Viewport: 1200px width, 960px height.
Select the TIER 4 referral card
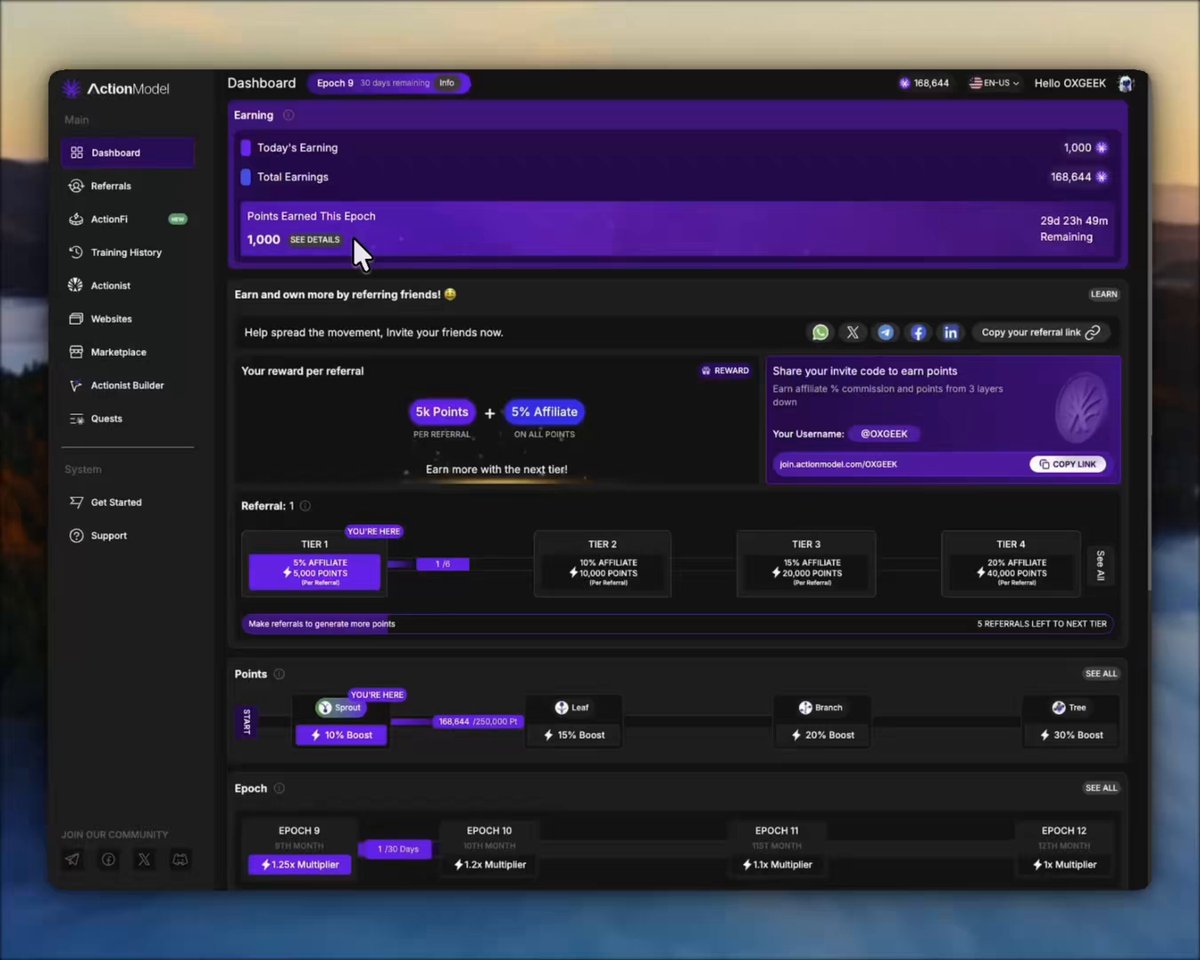[x=1011, y=564]
